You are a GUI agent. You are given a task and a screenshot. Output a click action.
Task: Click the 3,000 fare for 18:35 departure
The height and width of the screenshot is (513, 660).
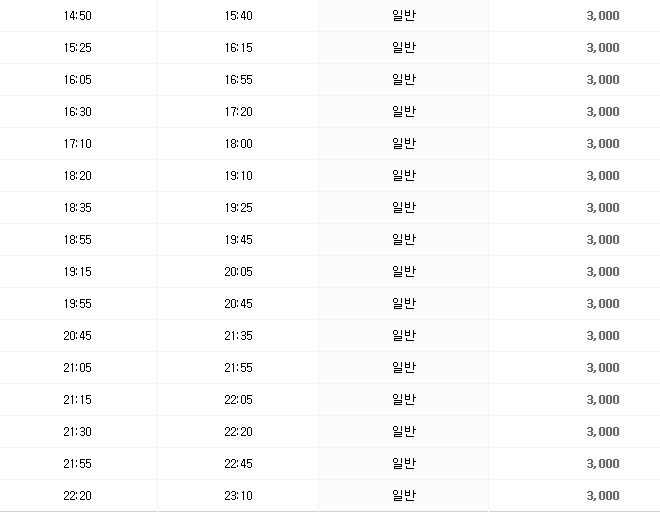(603, 208)
